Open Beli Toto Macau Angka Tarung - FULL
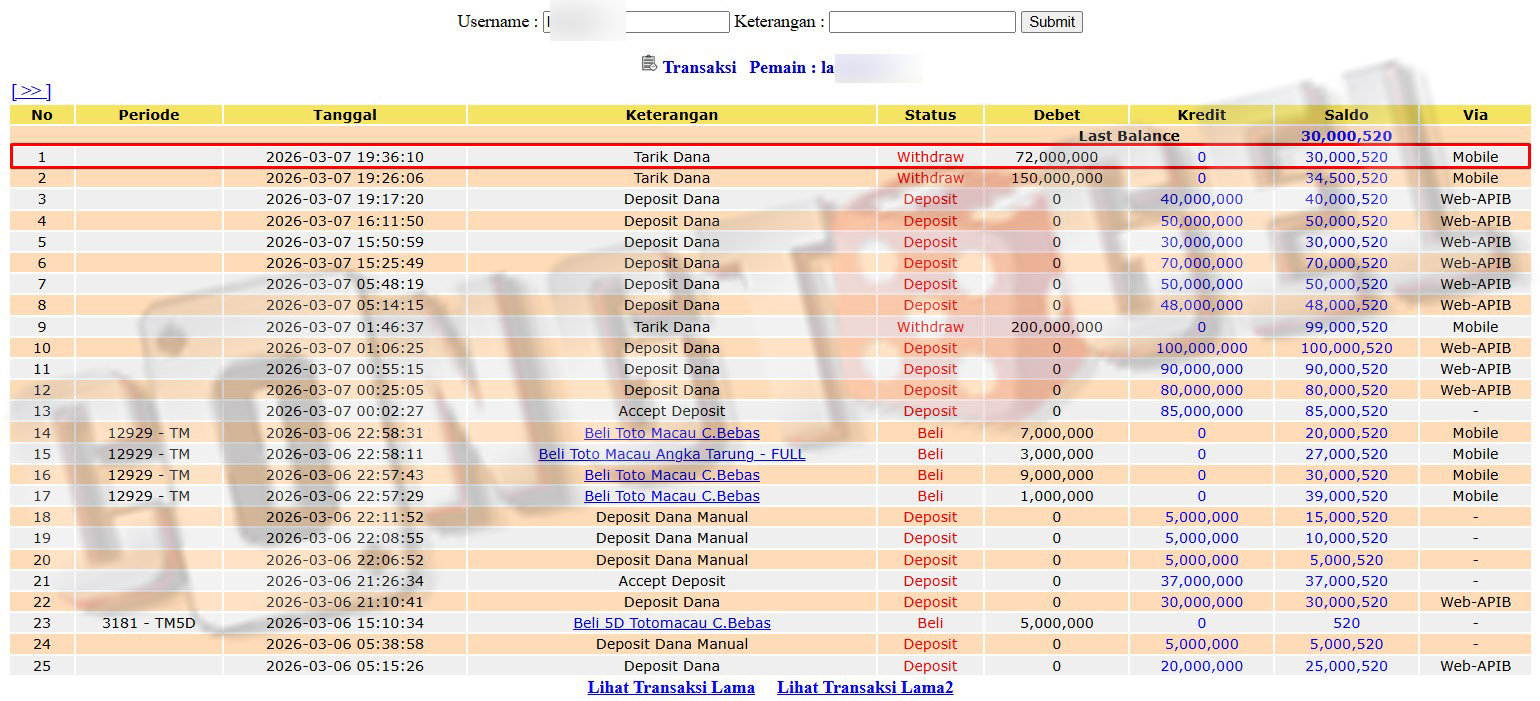The image size is (1540, 701). coord(671,454)
